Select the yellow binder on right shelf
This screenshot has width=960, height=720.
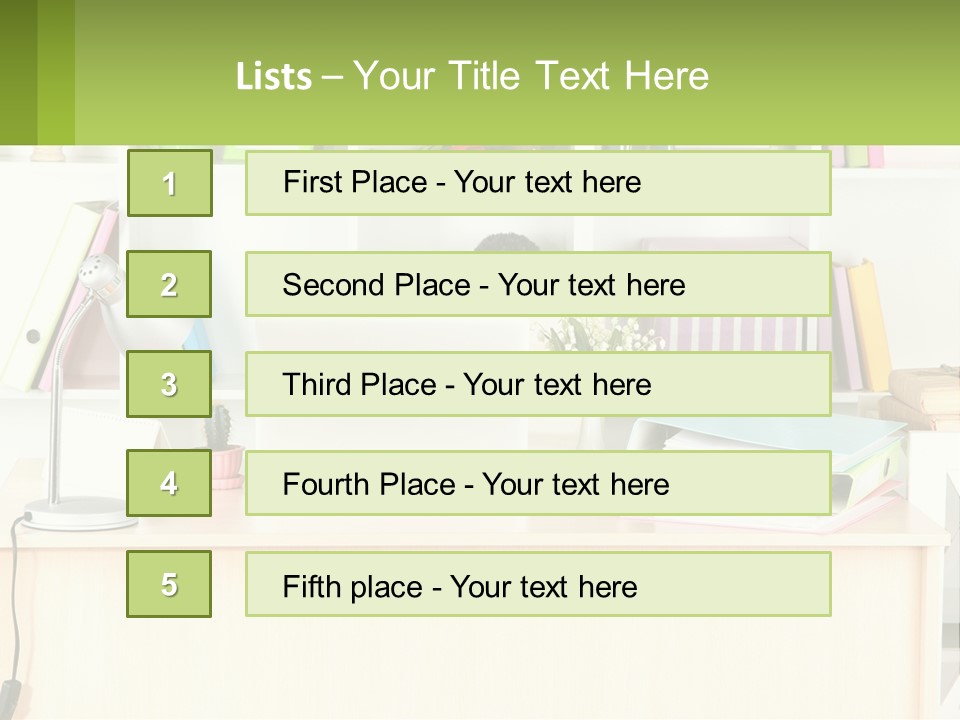click(872, 322)
